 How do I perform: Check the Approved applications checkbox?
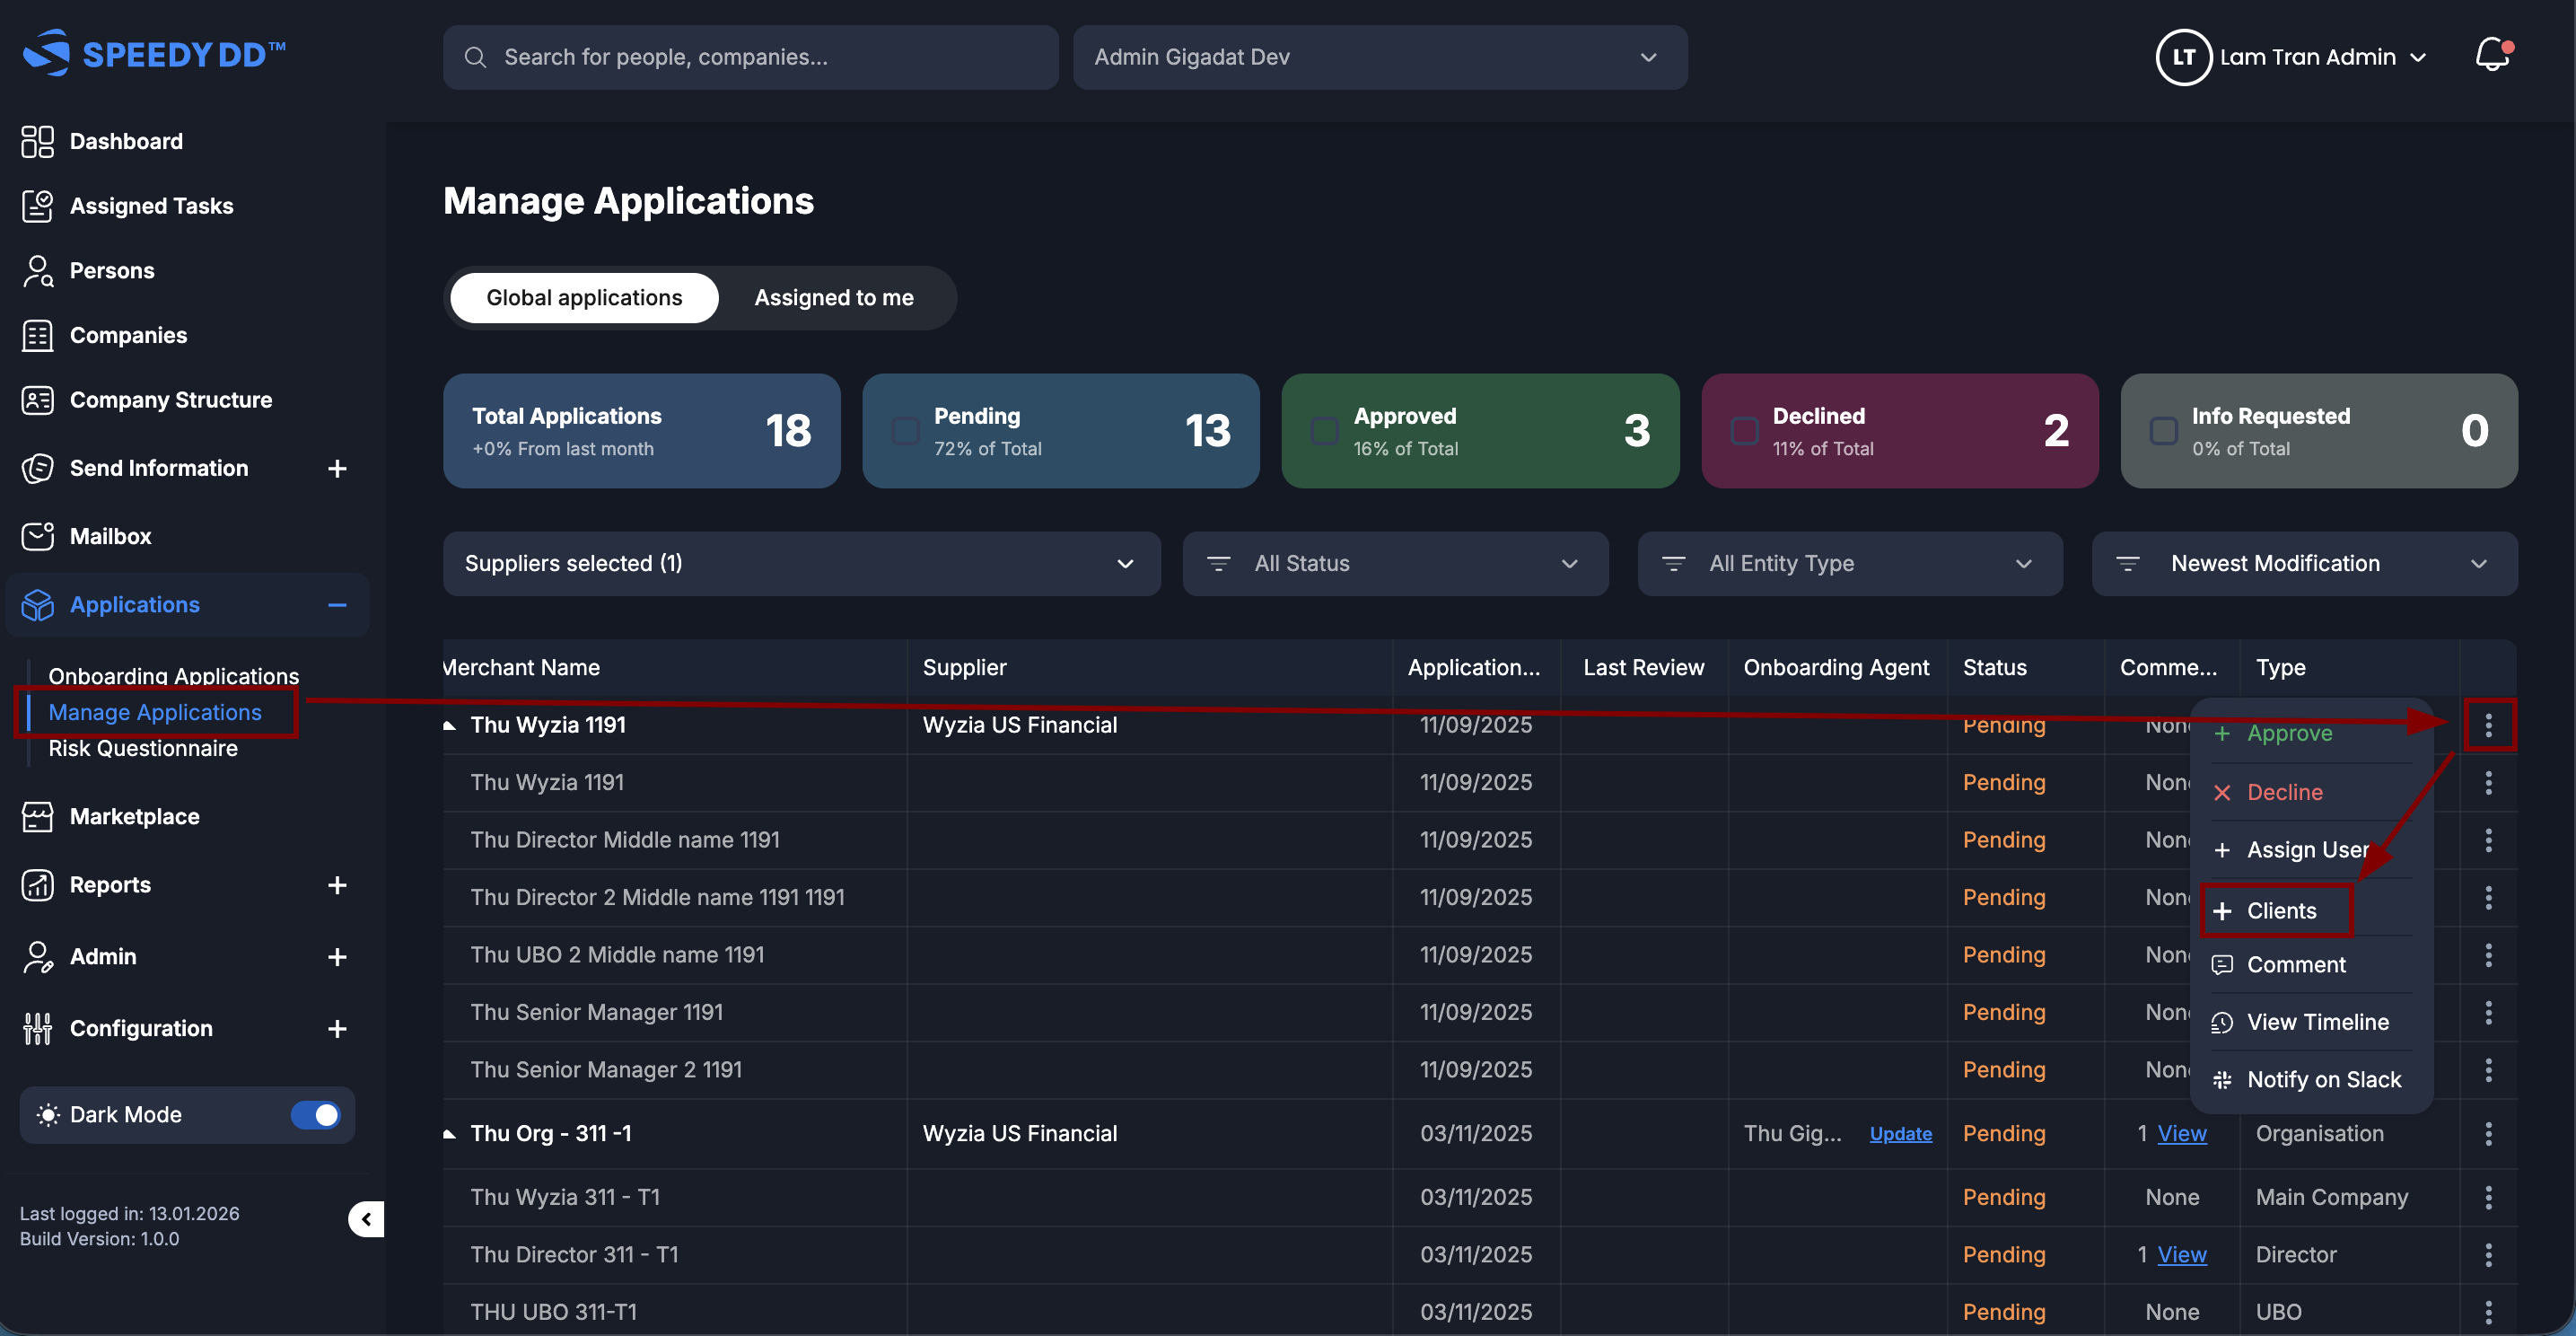(x=1325, y=430)
